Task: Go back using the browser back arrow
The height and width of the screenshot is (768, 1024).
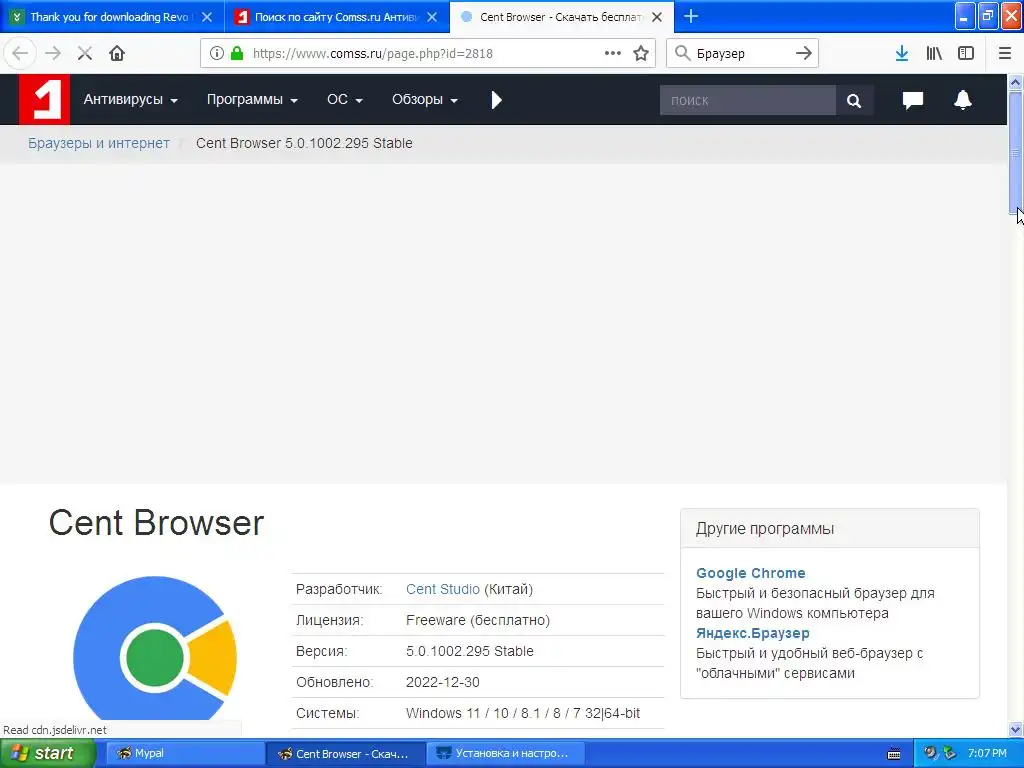Action: [20, 53]
